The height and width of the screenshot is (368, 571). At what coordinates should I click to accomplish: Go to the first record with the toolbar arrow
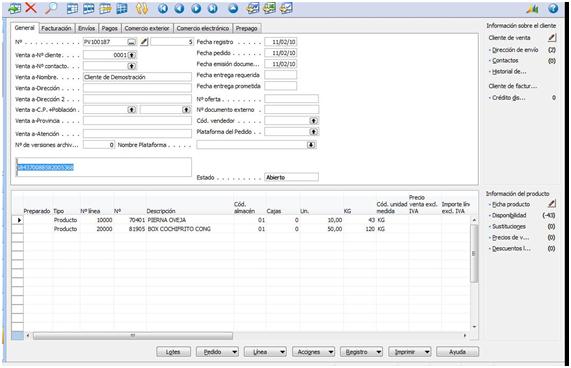point(163,8)
